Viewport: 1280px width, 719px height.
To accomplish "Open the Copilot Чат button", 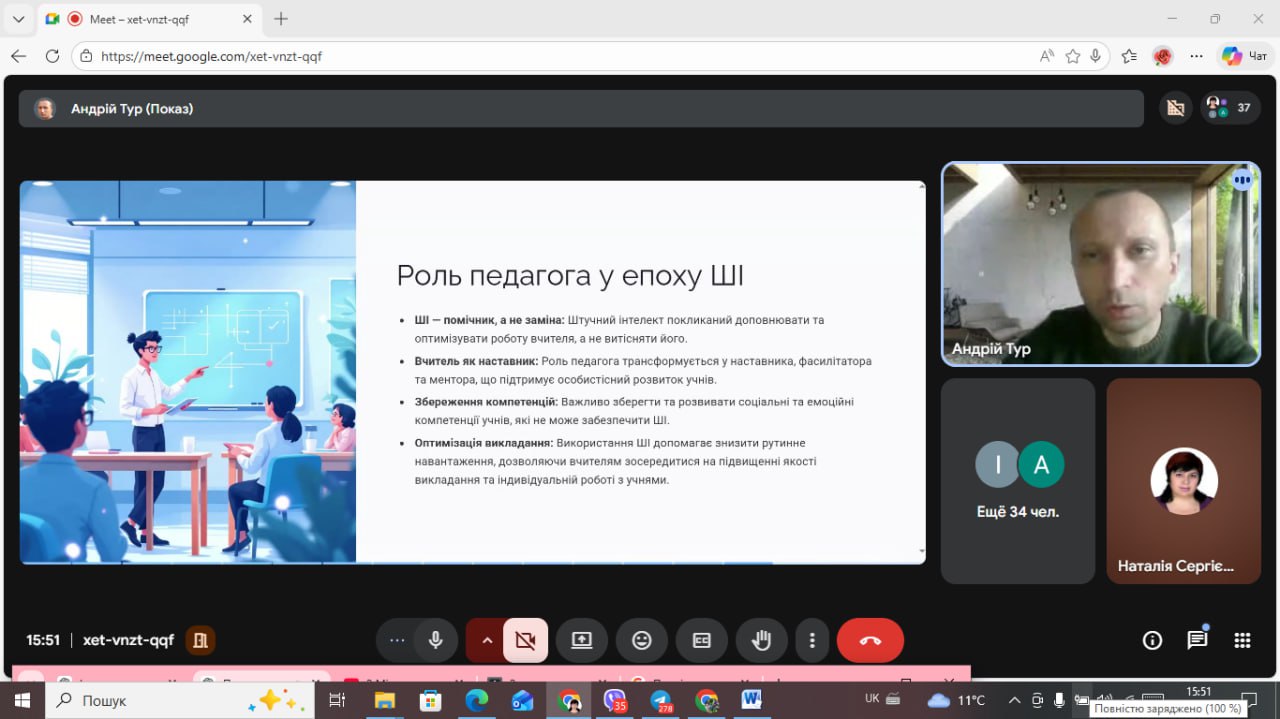I will (1245, 56).
